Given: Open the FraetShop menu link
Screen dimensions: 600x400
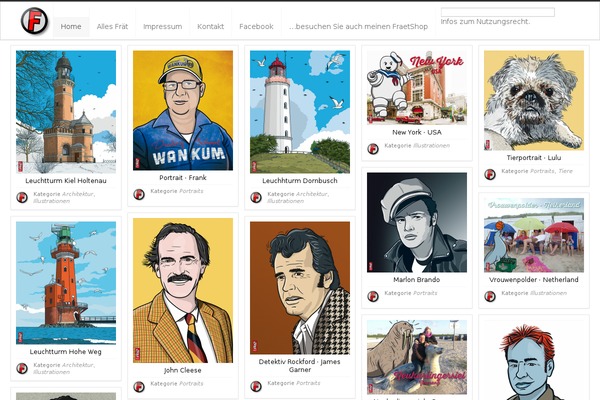Looking at the screenshot, I should 359,27.
